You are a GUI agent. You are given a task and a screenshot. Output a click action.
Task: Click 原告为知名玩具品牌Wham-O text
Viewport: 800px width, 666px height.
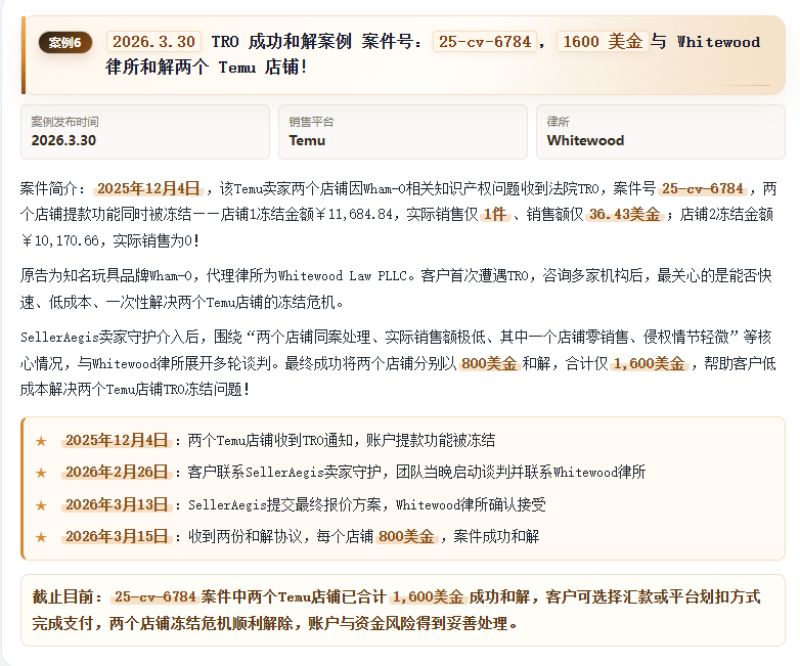pos(107,276)
